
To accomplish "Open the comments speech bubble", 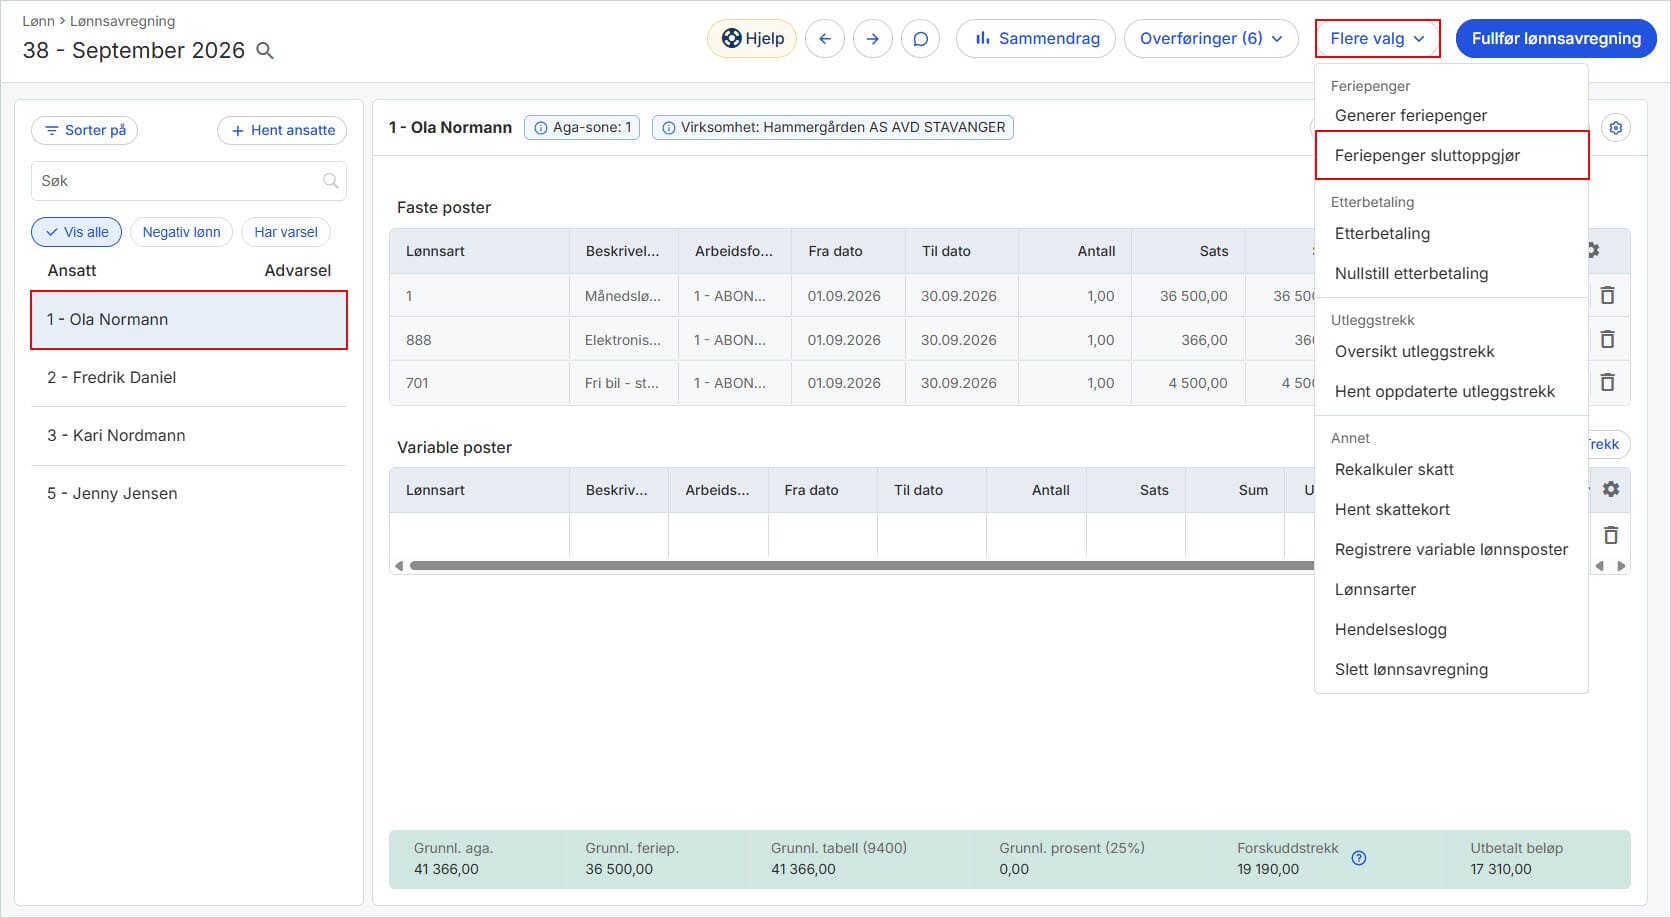I will click(x=921, y=38).
